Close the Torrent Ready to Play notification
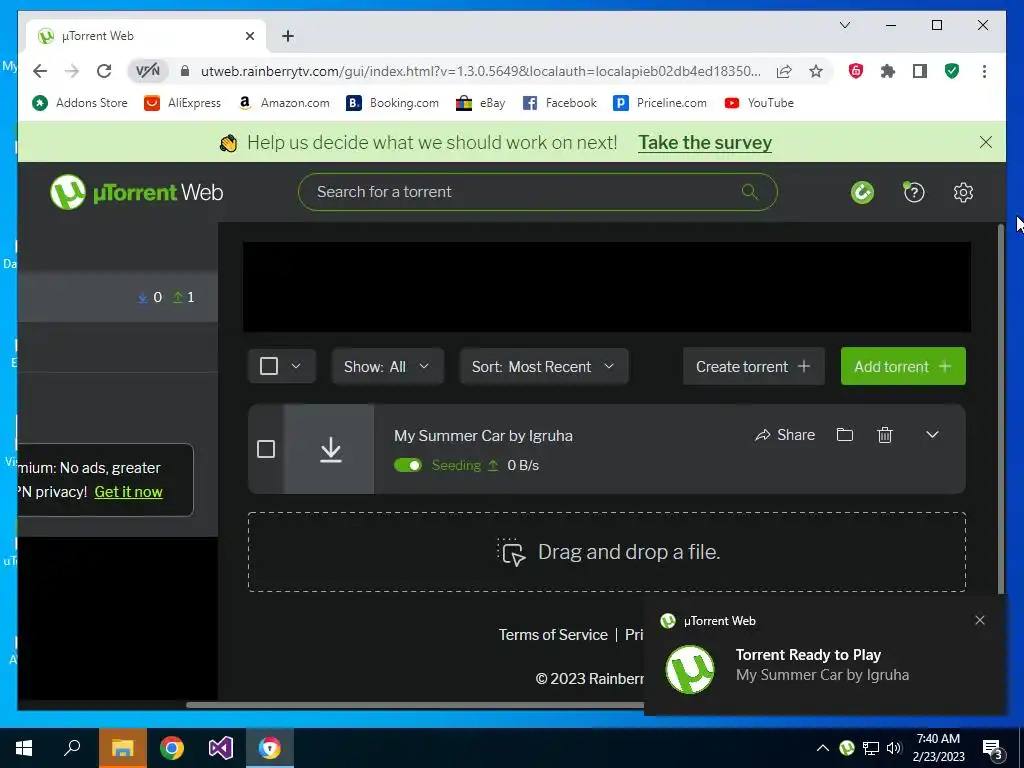 pyautogui.click(x=979, y=620)
